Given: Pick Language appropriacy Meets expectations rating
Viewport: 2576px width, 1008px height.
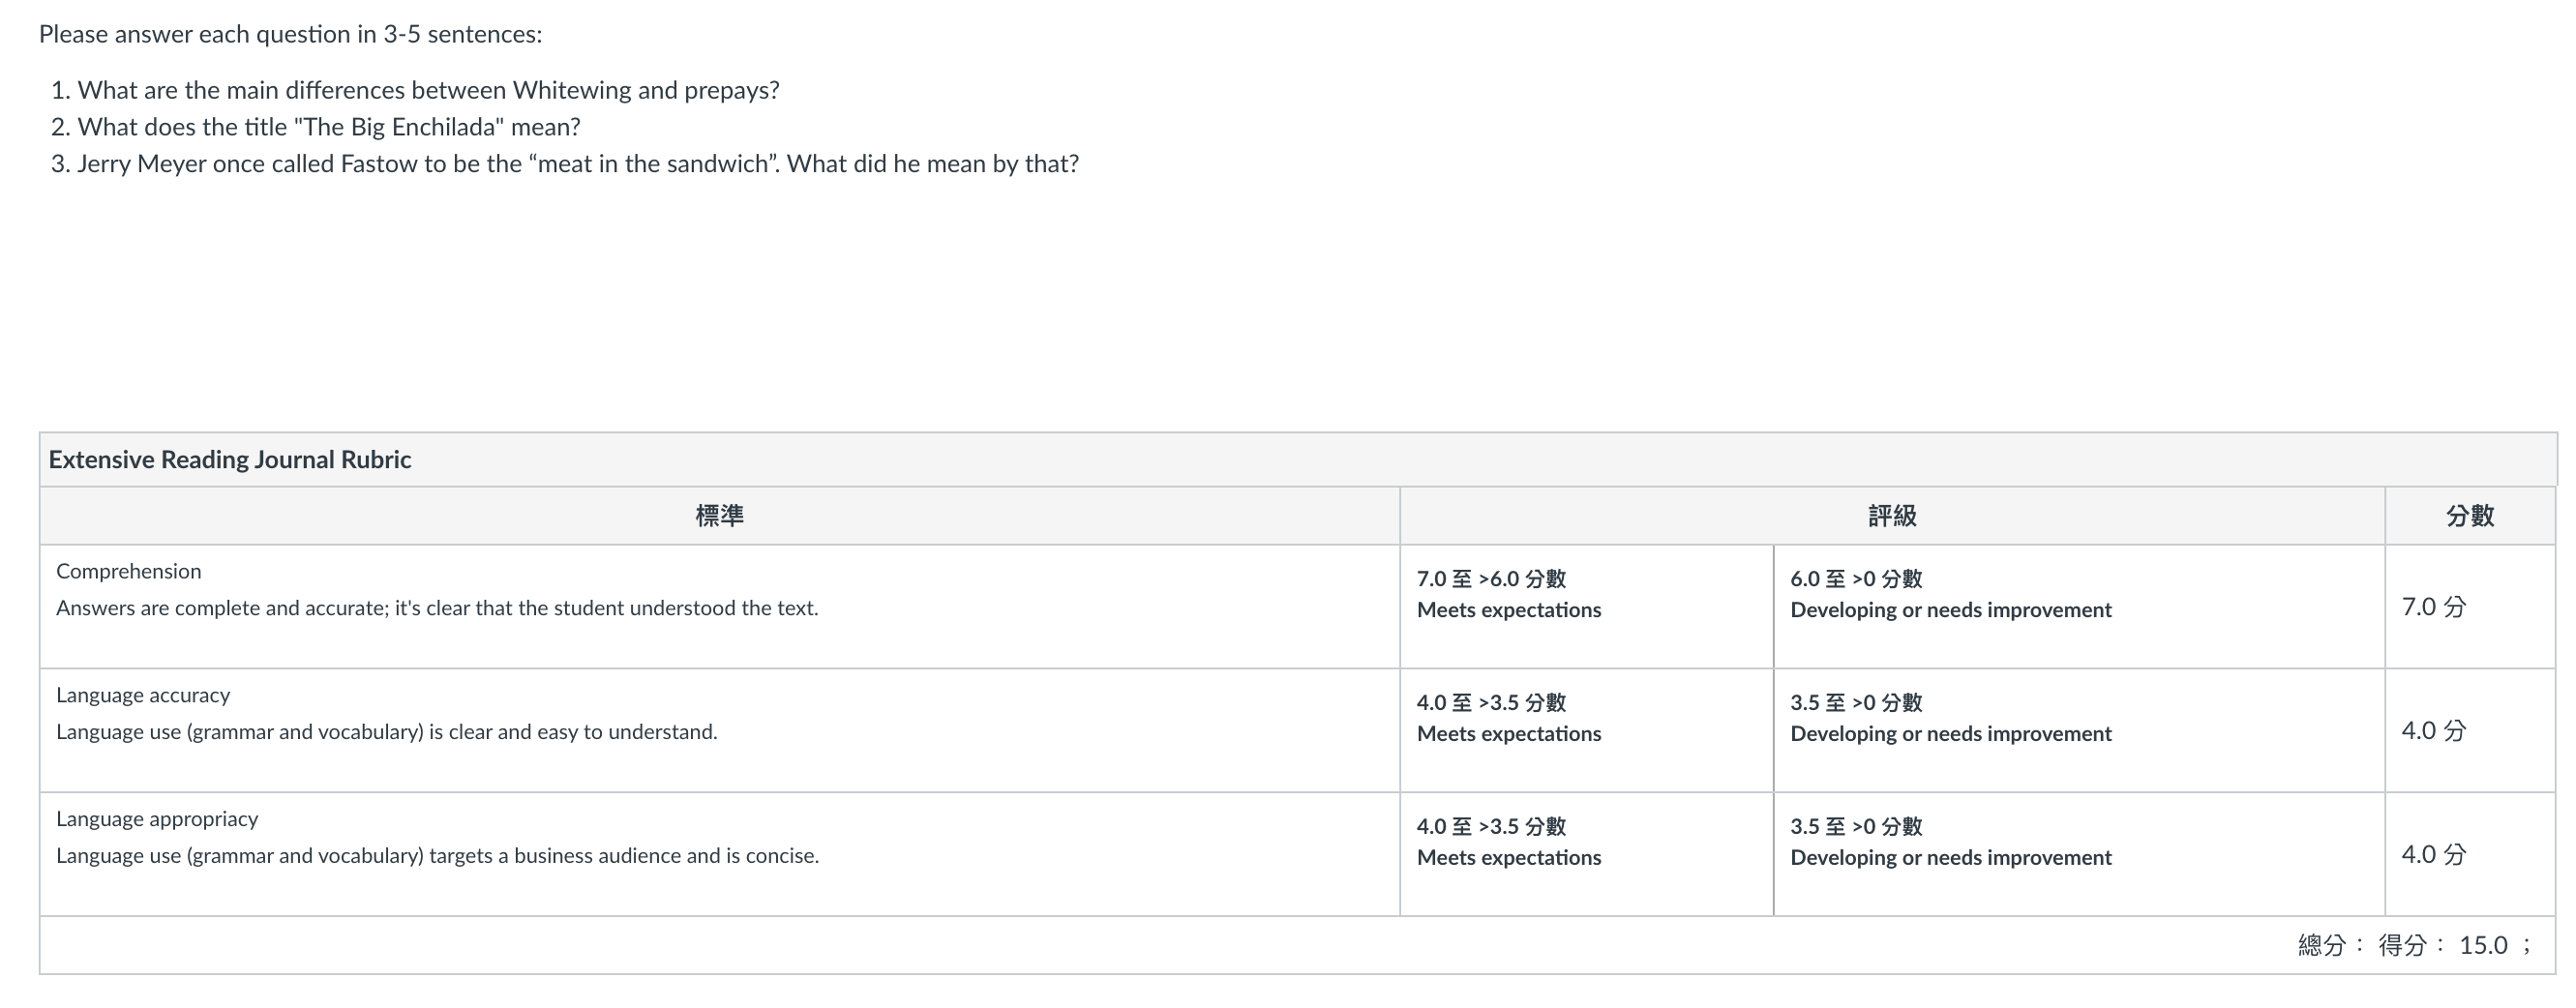Looking at the screenshot, I should pyautogui.click(x=1586, y=855).
